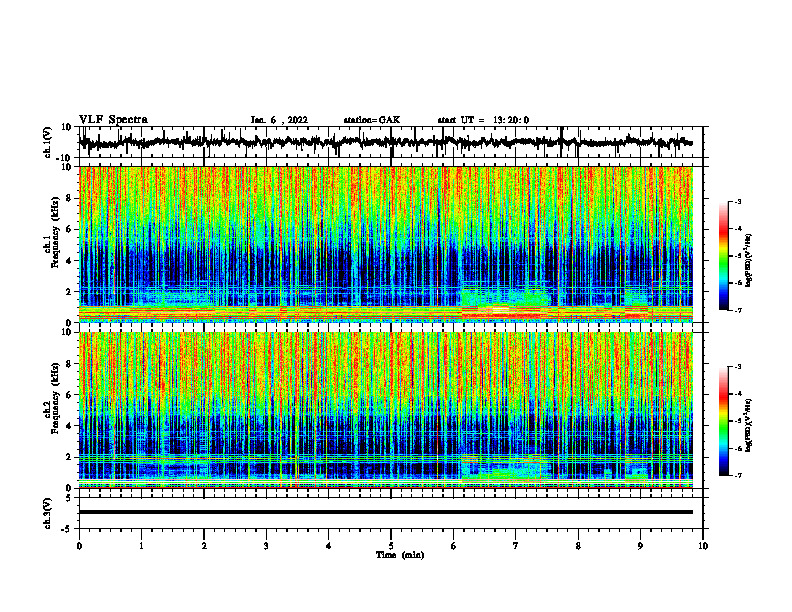The image size is (792, 612).
Task: Click the "1" tick on the Time axis
Action: pos(141,546)
